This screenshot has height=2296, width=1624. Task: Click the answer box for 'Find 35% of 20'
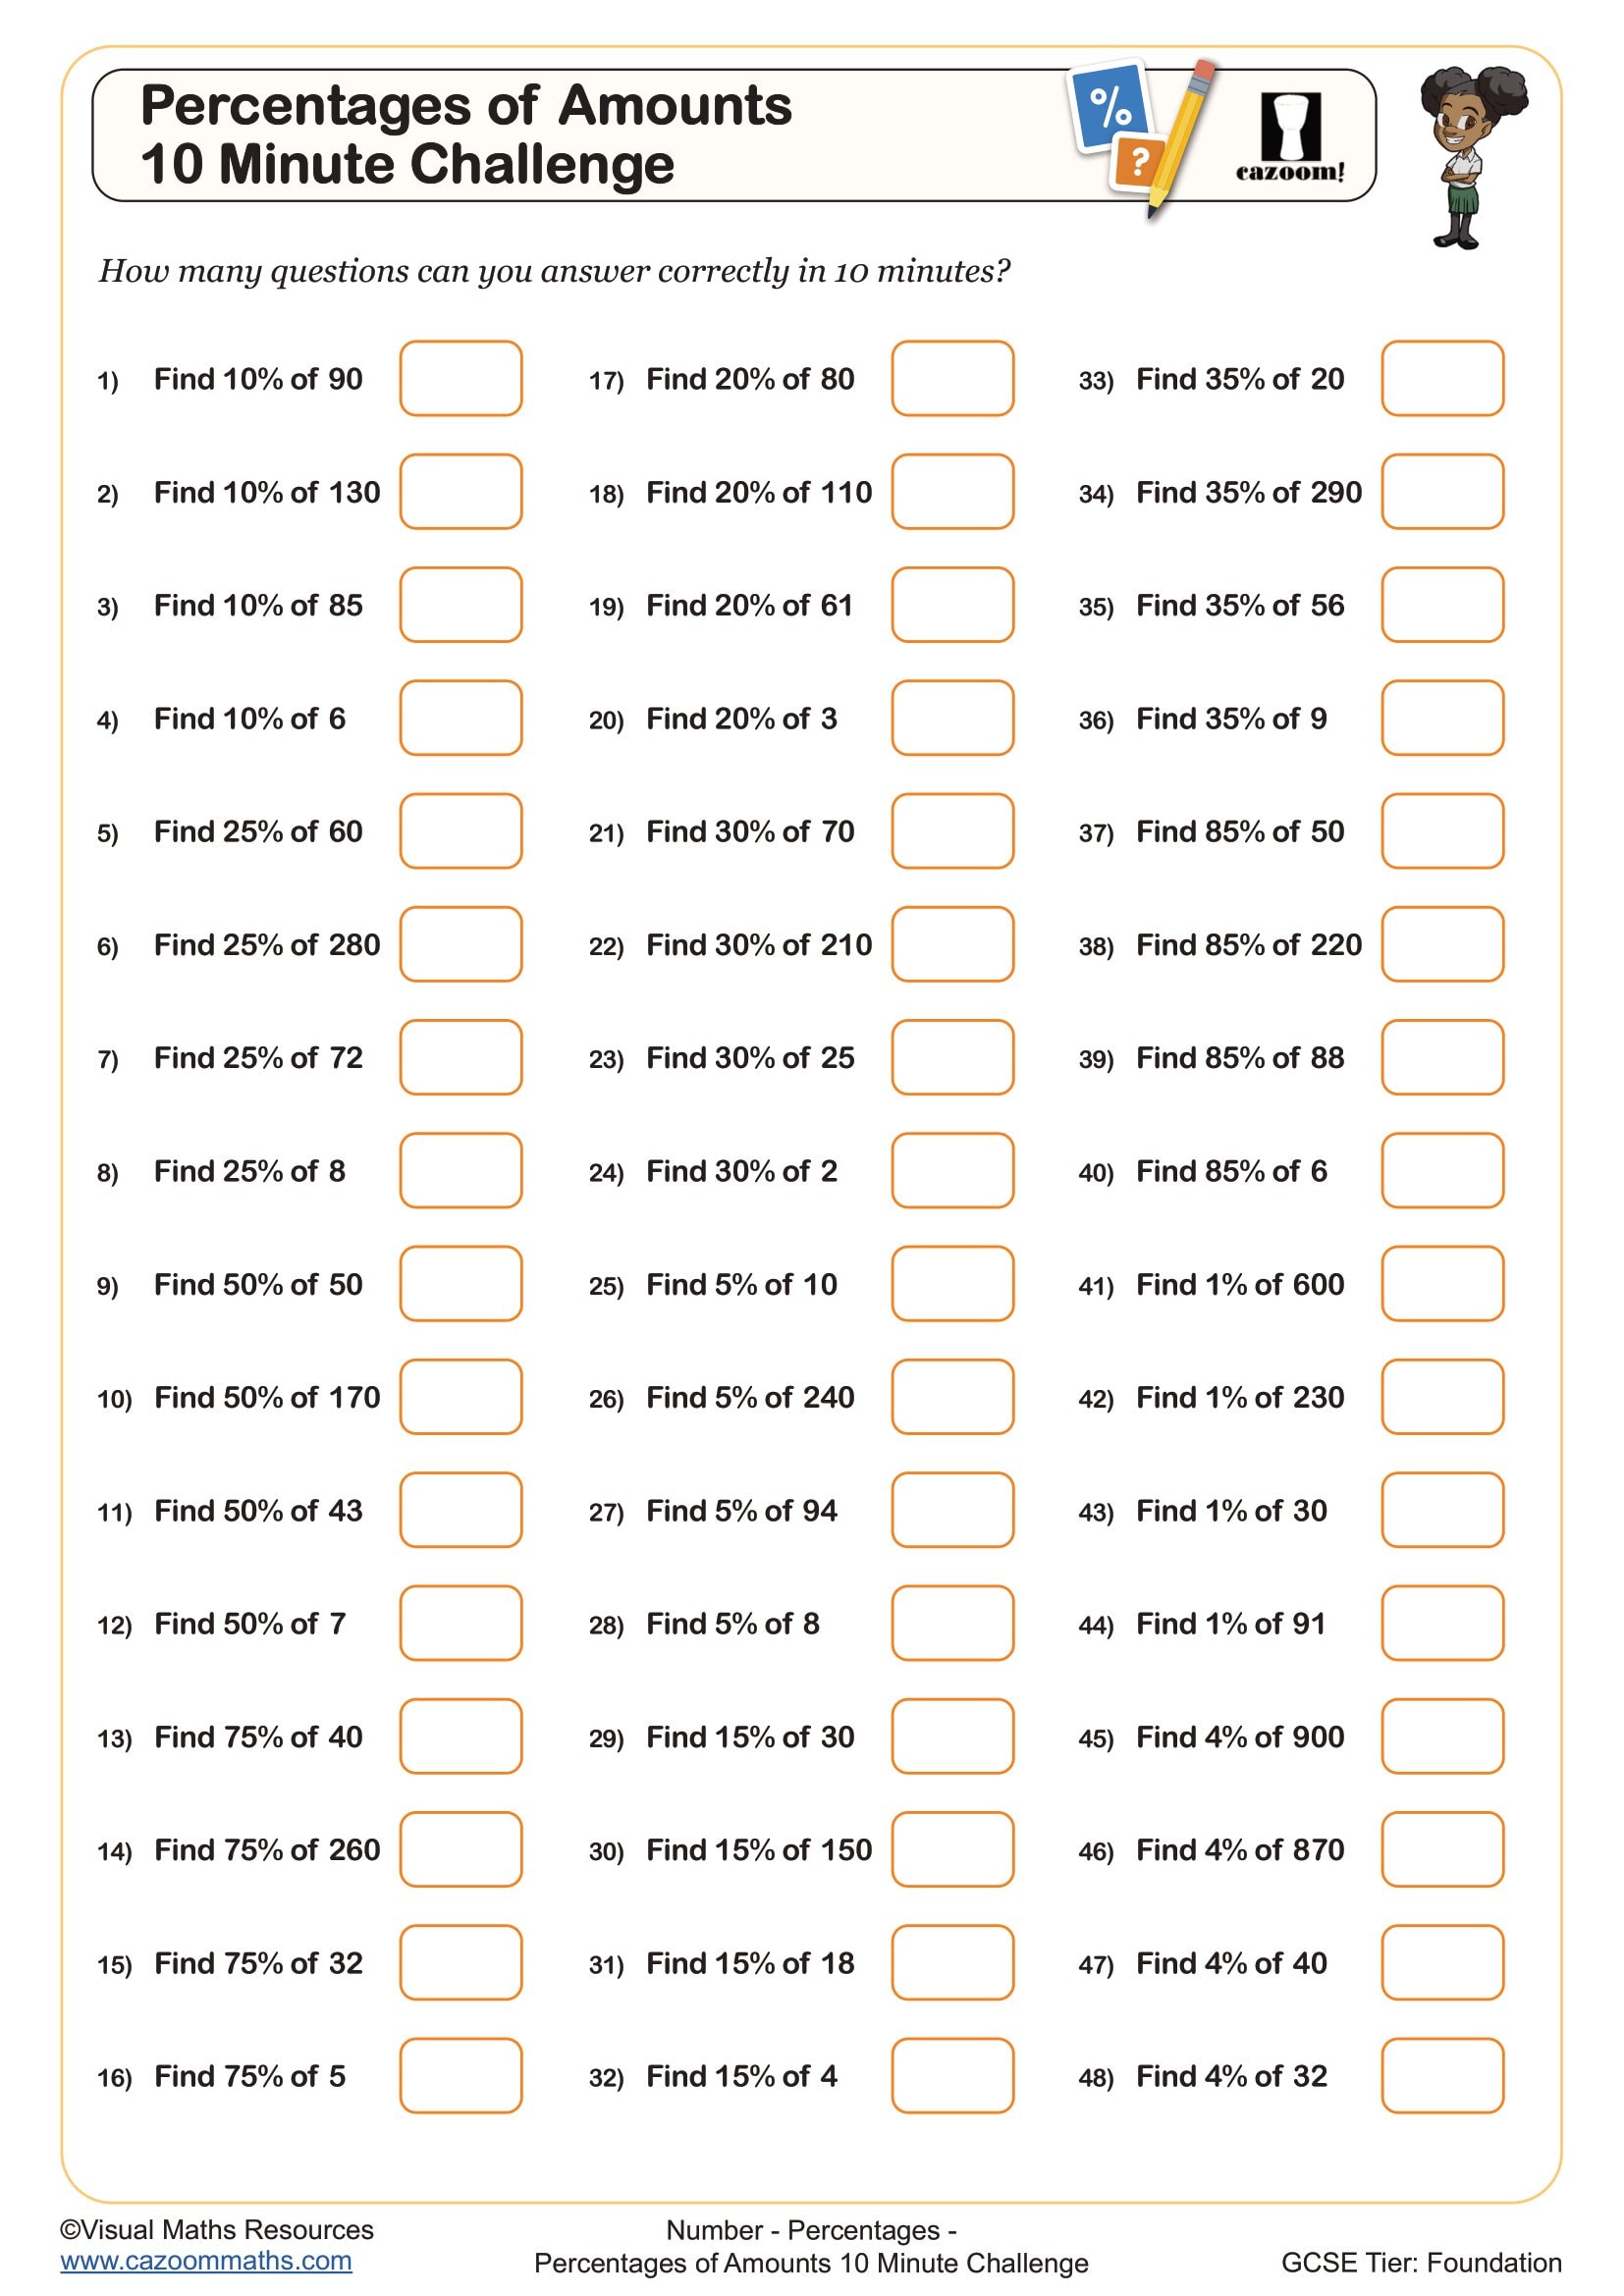point(1442,378)
